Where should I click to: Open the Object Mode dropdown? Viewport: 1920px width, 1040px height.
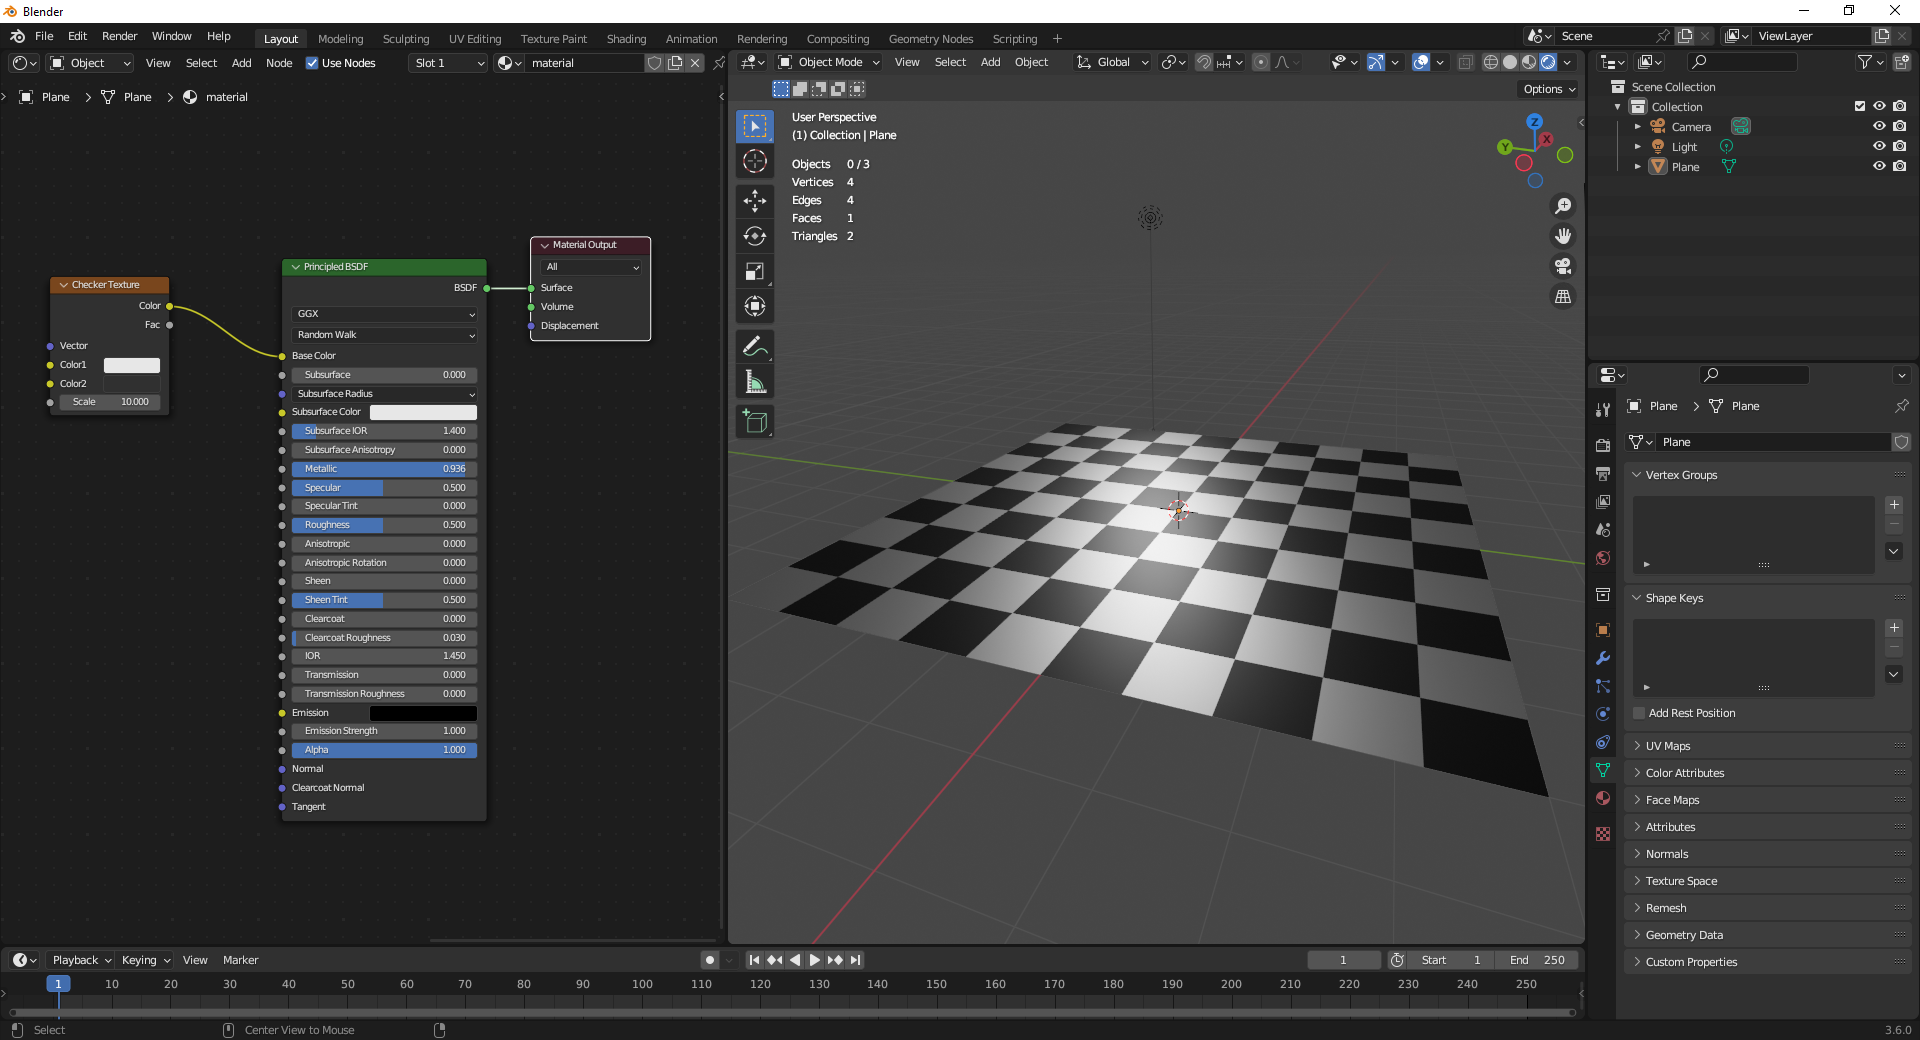click(x=830, y=62)
